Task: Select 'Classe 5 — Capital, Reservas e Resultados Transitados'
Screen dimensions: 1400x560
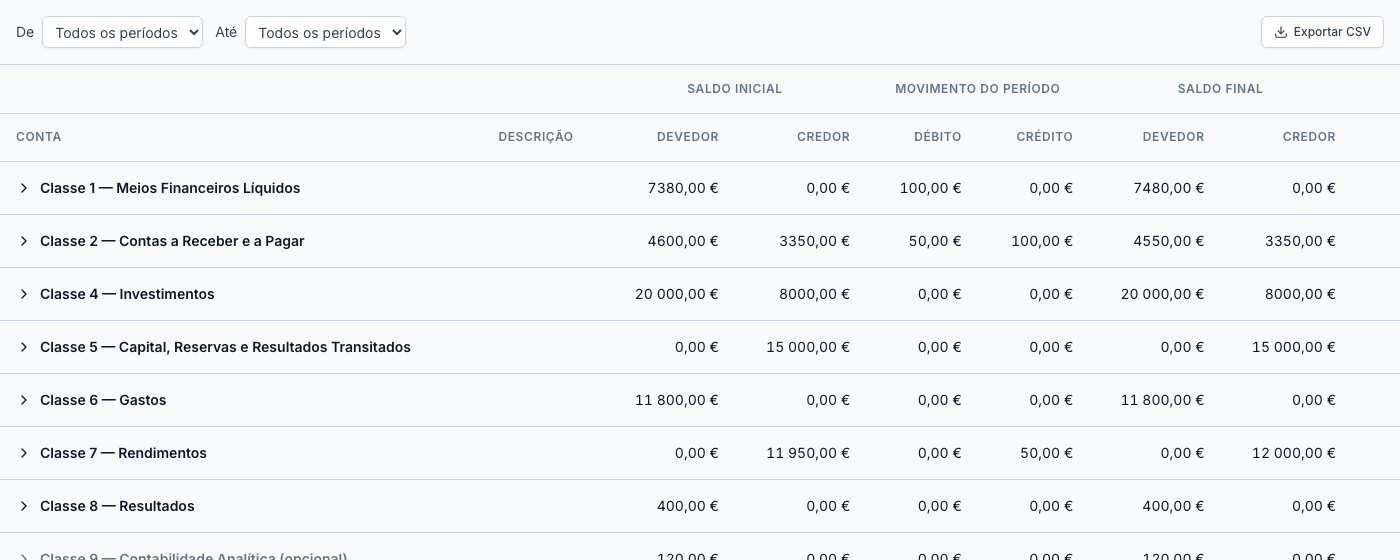Action: pos(225,347)
